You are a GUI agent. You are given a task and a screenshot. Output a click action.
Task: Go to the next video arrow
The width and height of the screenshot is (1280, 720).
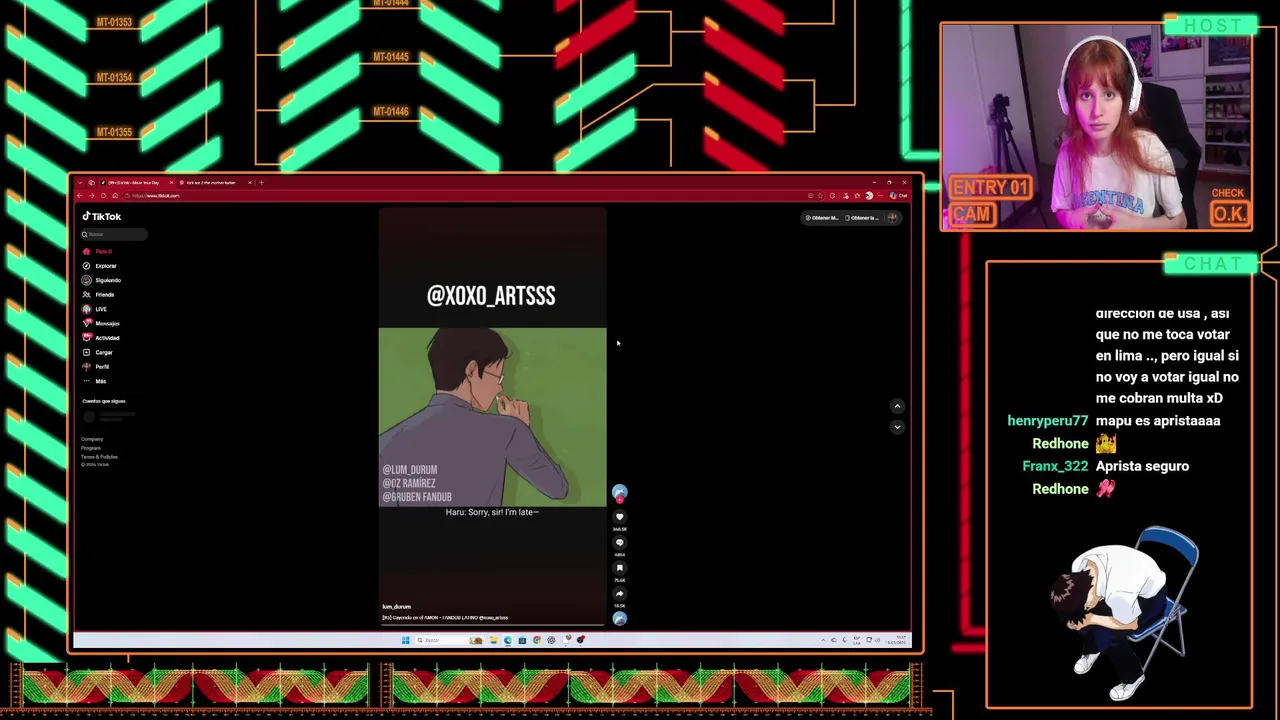[x=897, y=427]
